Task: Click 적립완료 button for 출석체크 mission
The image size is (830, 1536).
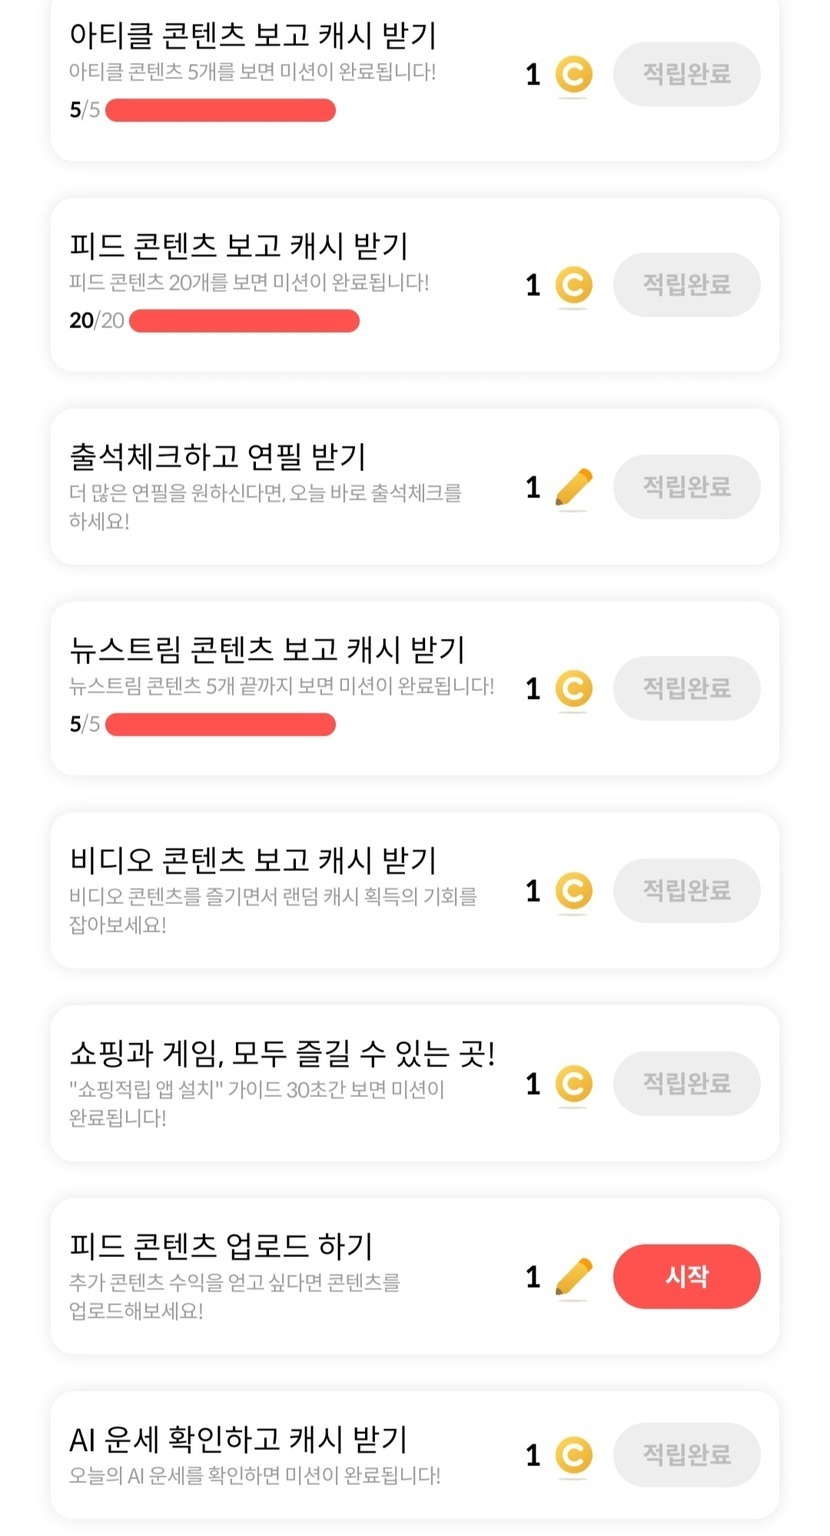Action: (686, 487)
